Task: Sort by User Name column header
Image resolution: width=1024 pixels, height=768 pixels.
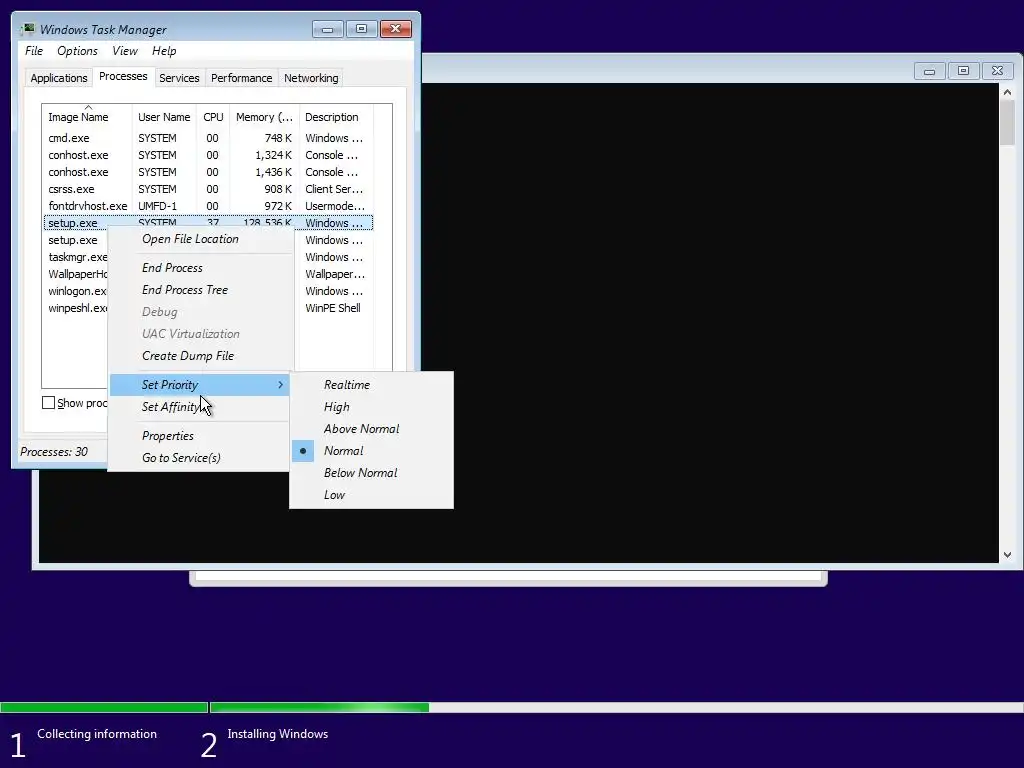Action: coord(164,117)
